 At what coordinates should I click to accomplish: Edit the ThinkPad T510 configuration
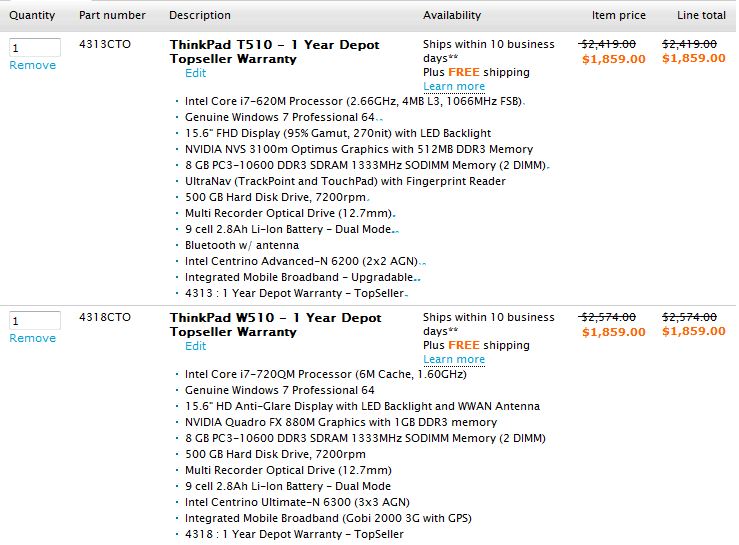(x=196, y=73)
